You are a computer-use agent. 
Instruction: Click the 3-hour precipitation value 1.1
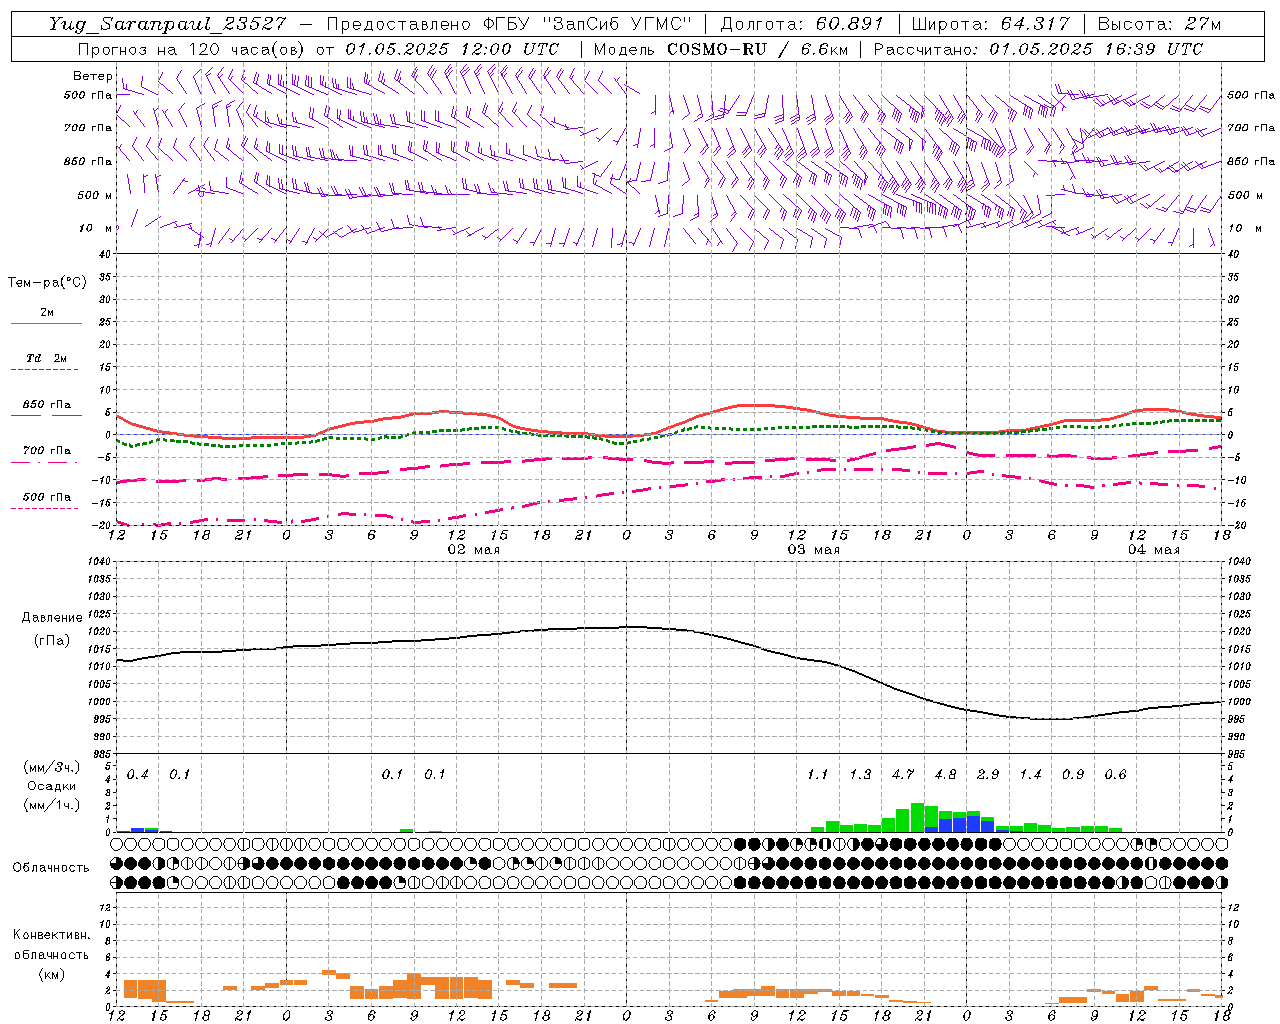click(x=818, y=774)
